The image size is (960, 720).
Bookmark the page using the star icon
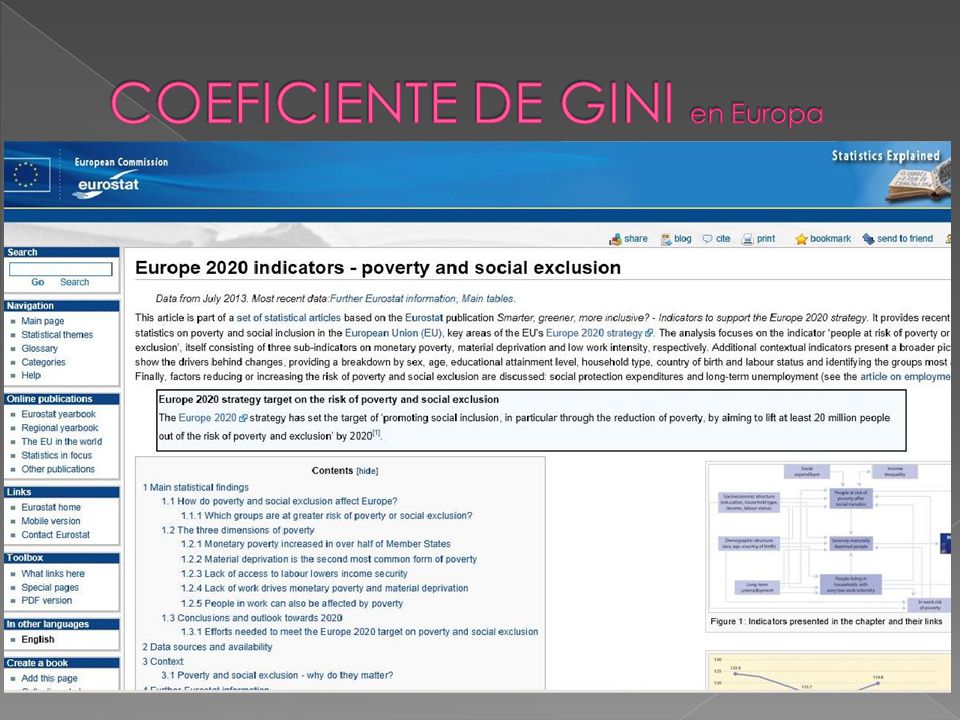[x=801, y=239]
